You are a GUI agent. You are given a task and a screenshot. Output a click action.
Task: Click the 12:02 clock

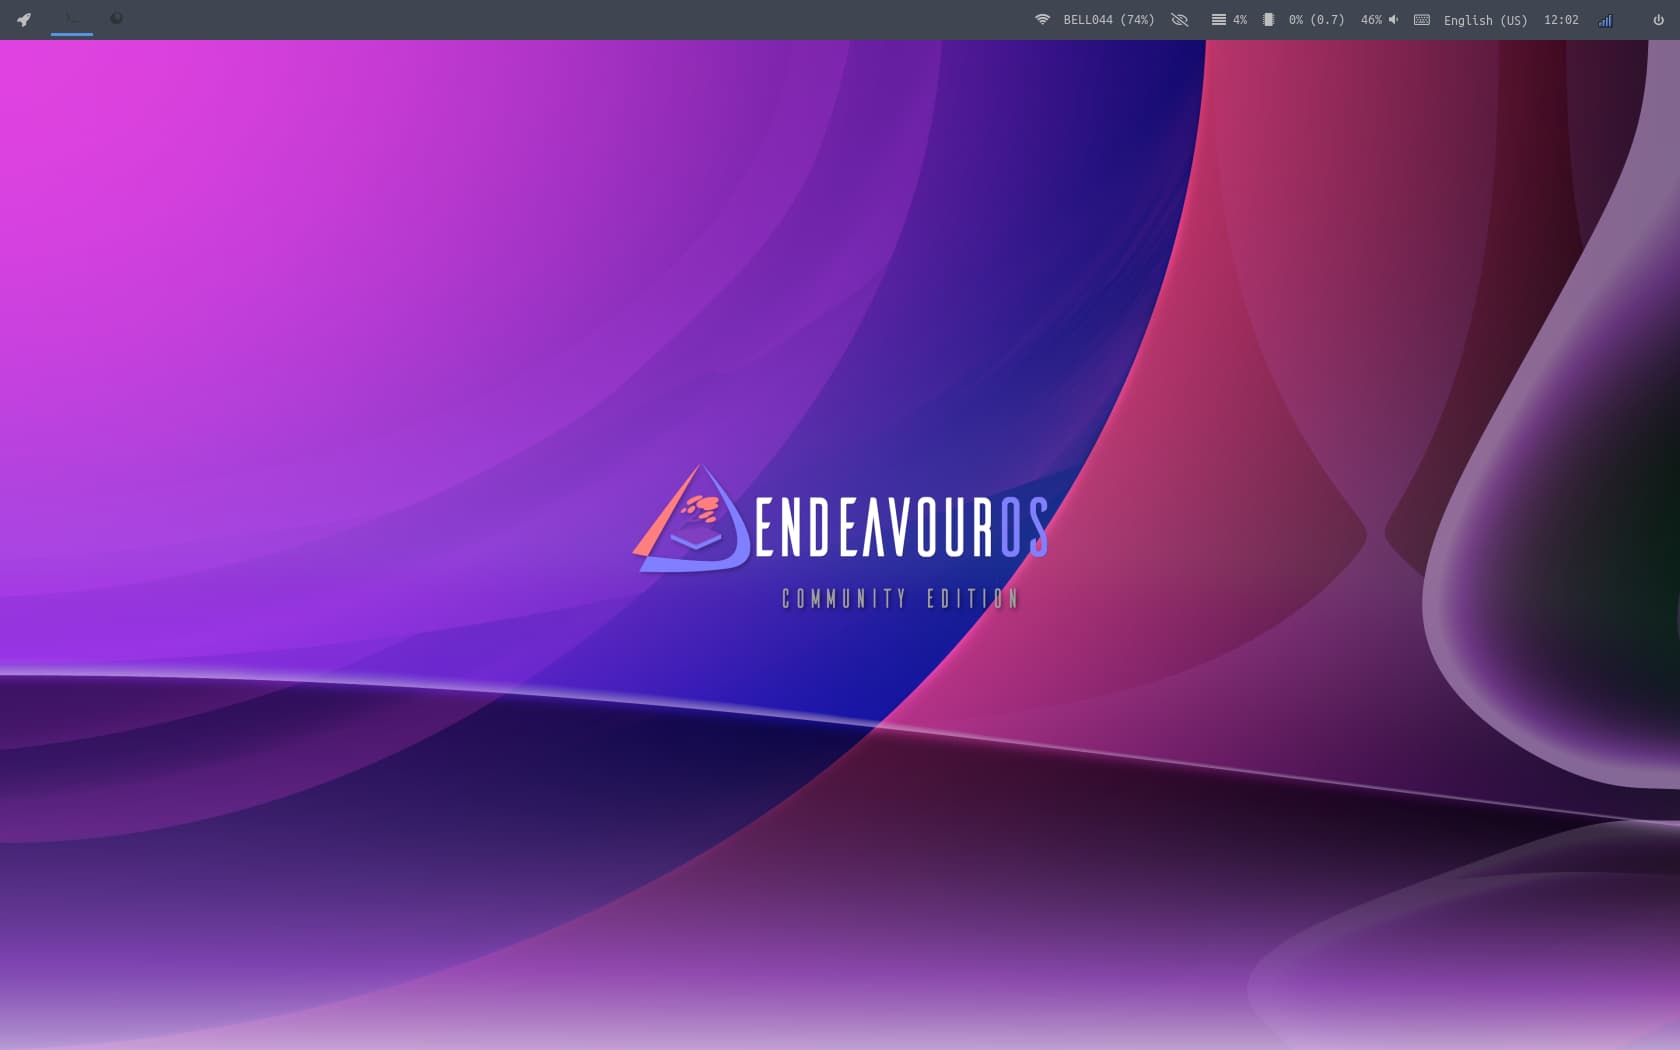point(1561,20)
